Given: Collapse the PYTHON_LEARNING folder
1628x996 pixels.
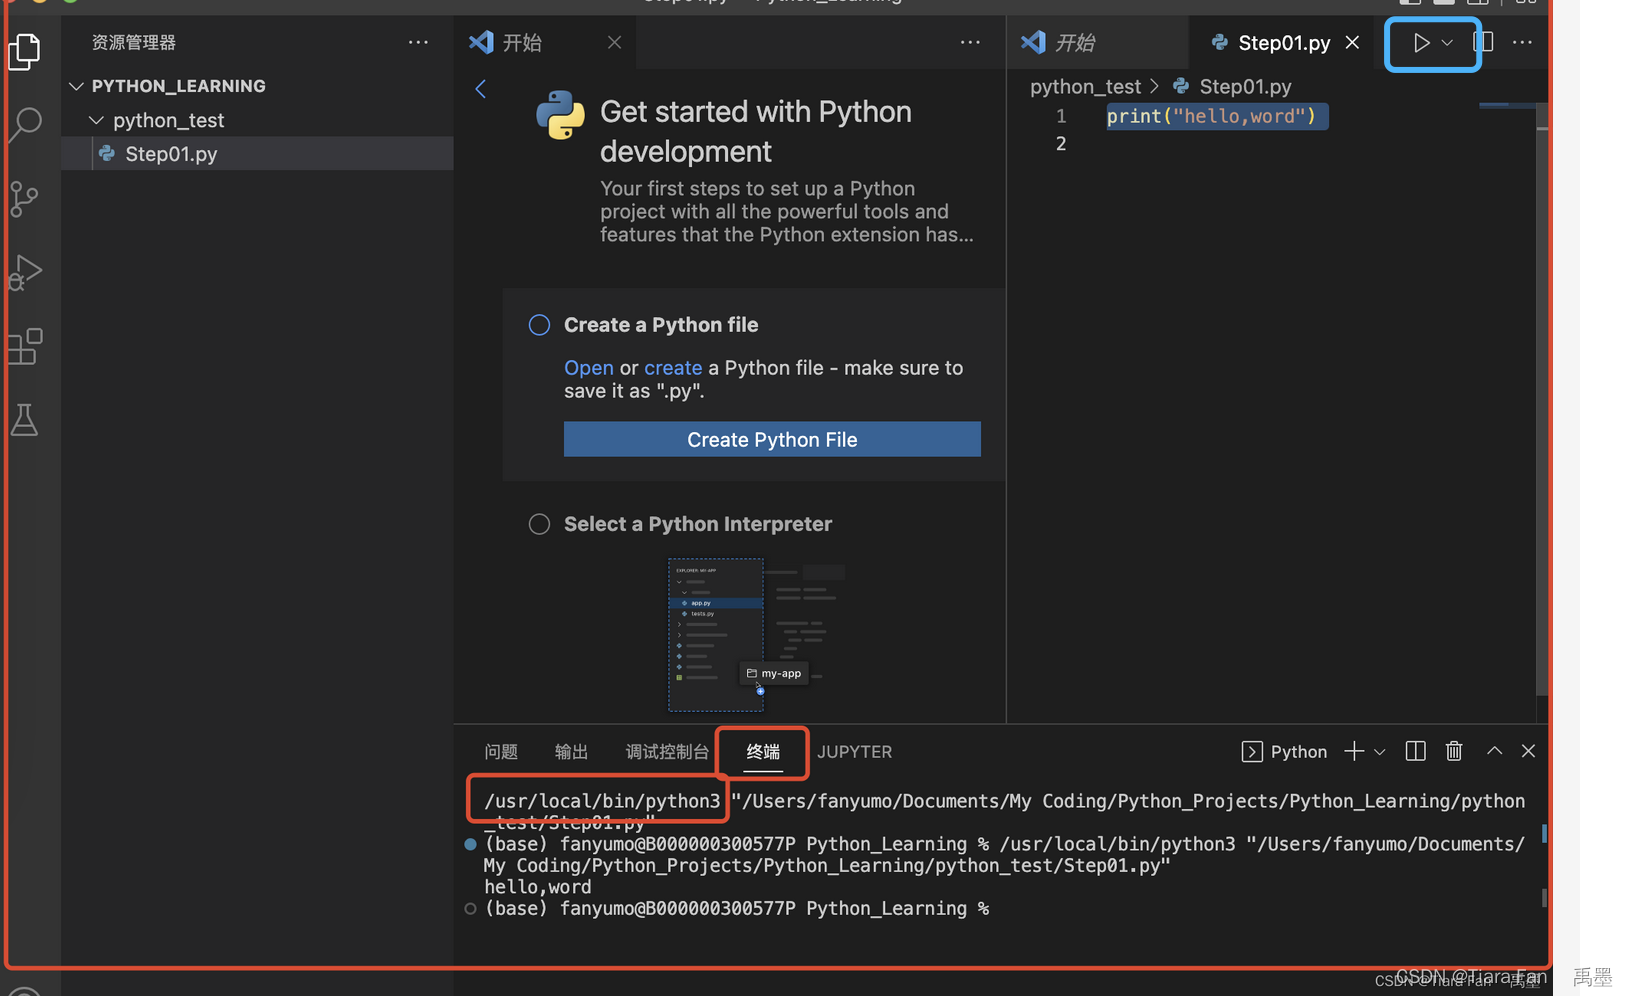Looking at the screenshot, I should [x=77, y=85].
